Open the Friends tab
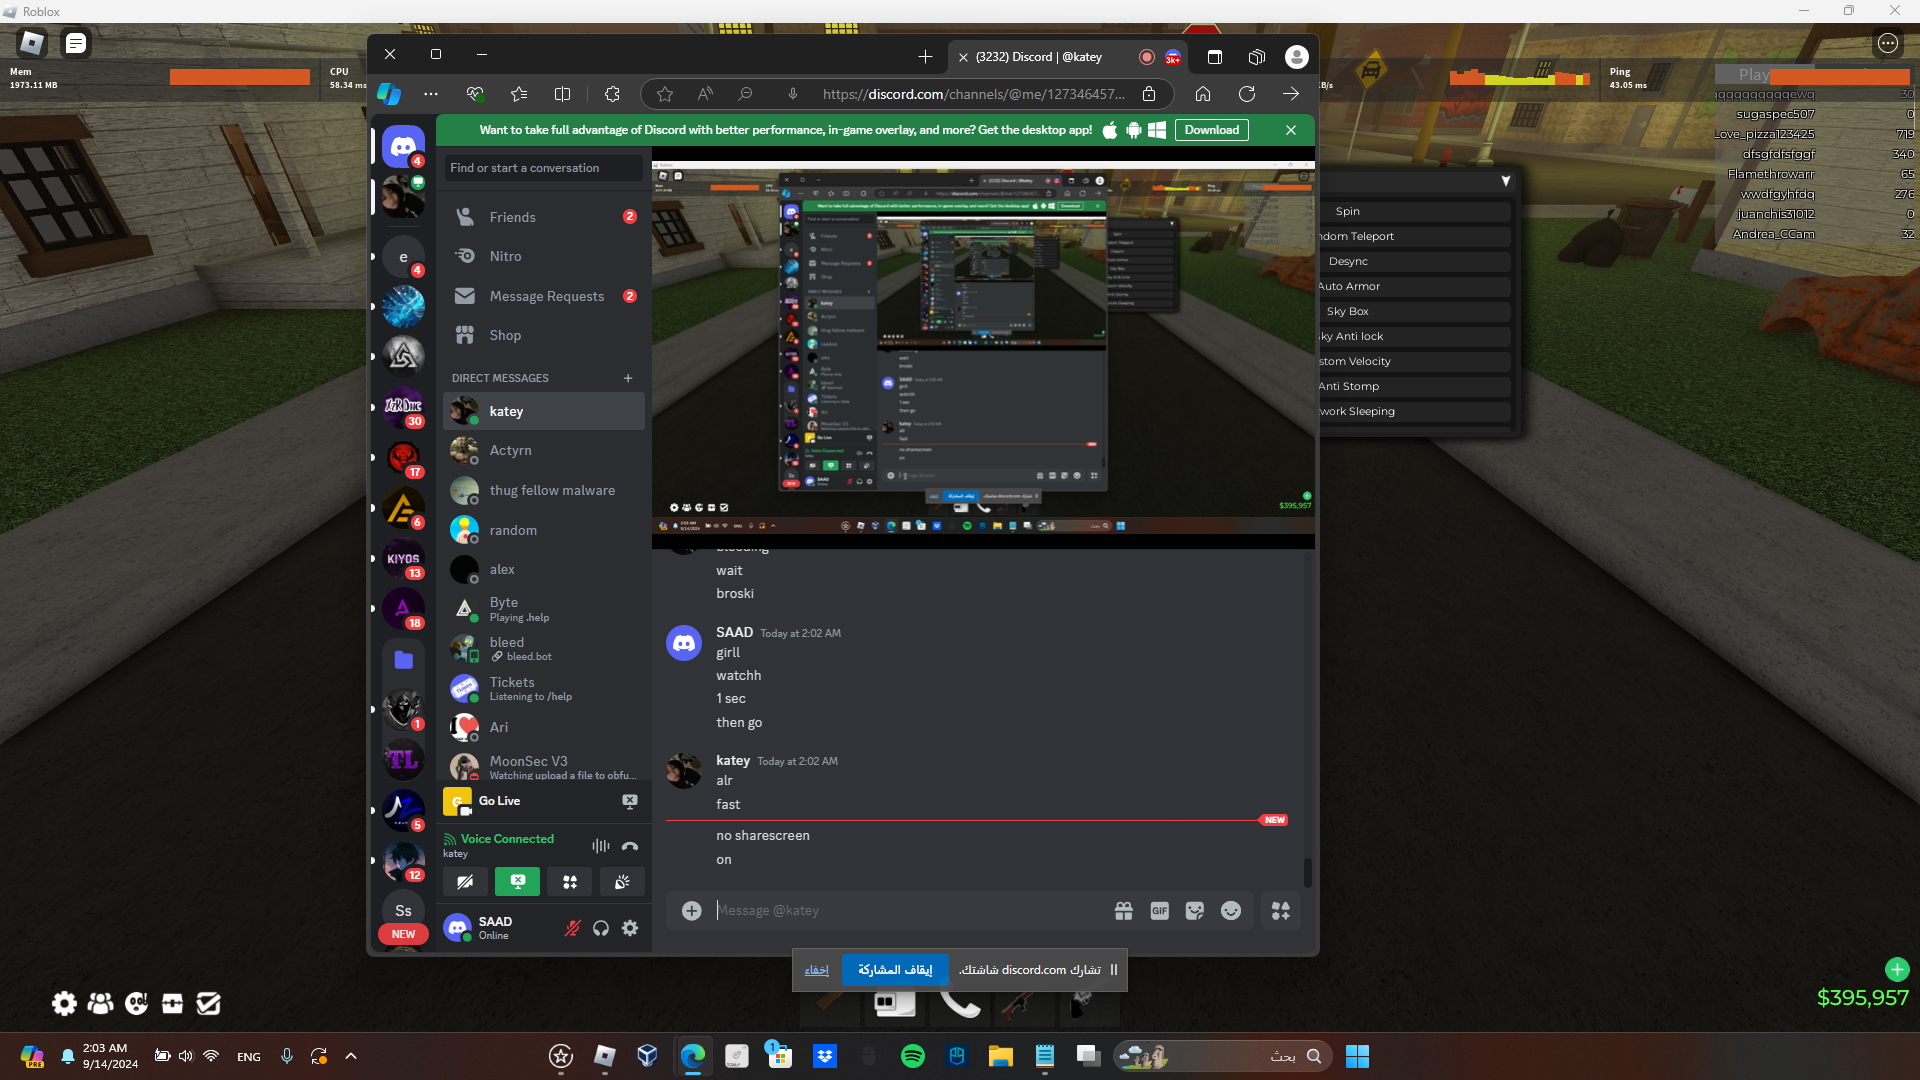Screen dimensions: 1920x1080 click(x=544, y=217)
